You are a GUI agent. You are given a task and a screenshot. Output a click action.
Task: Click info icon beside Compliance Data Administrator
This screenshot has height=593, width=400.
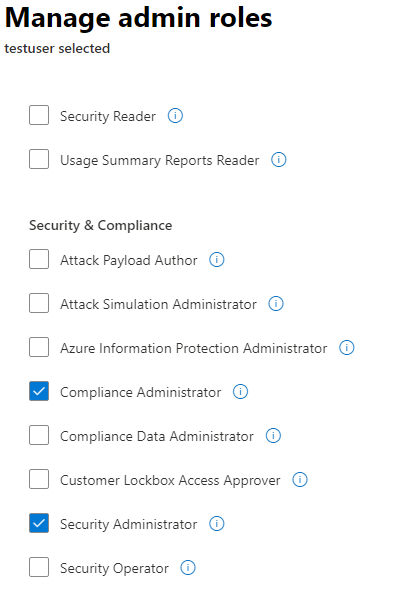[273, 435]
